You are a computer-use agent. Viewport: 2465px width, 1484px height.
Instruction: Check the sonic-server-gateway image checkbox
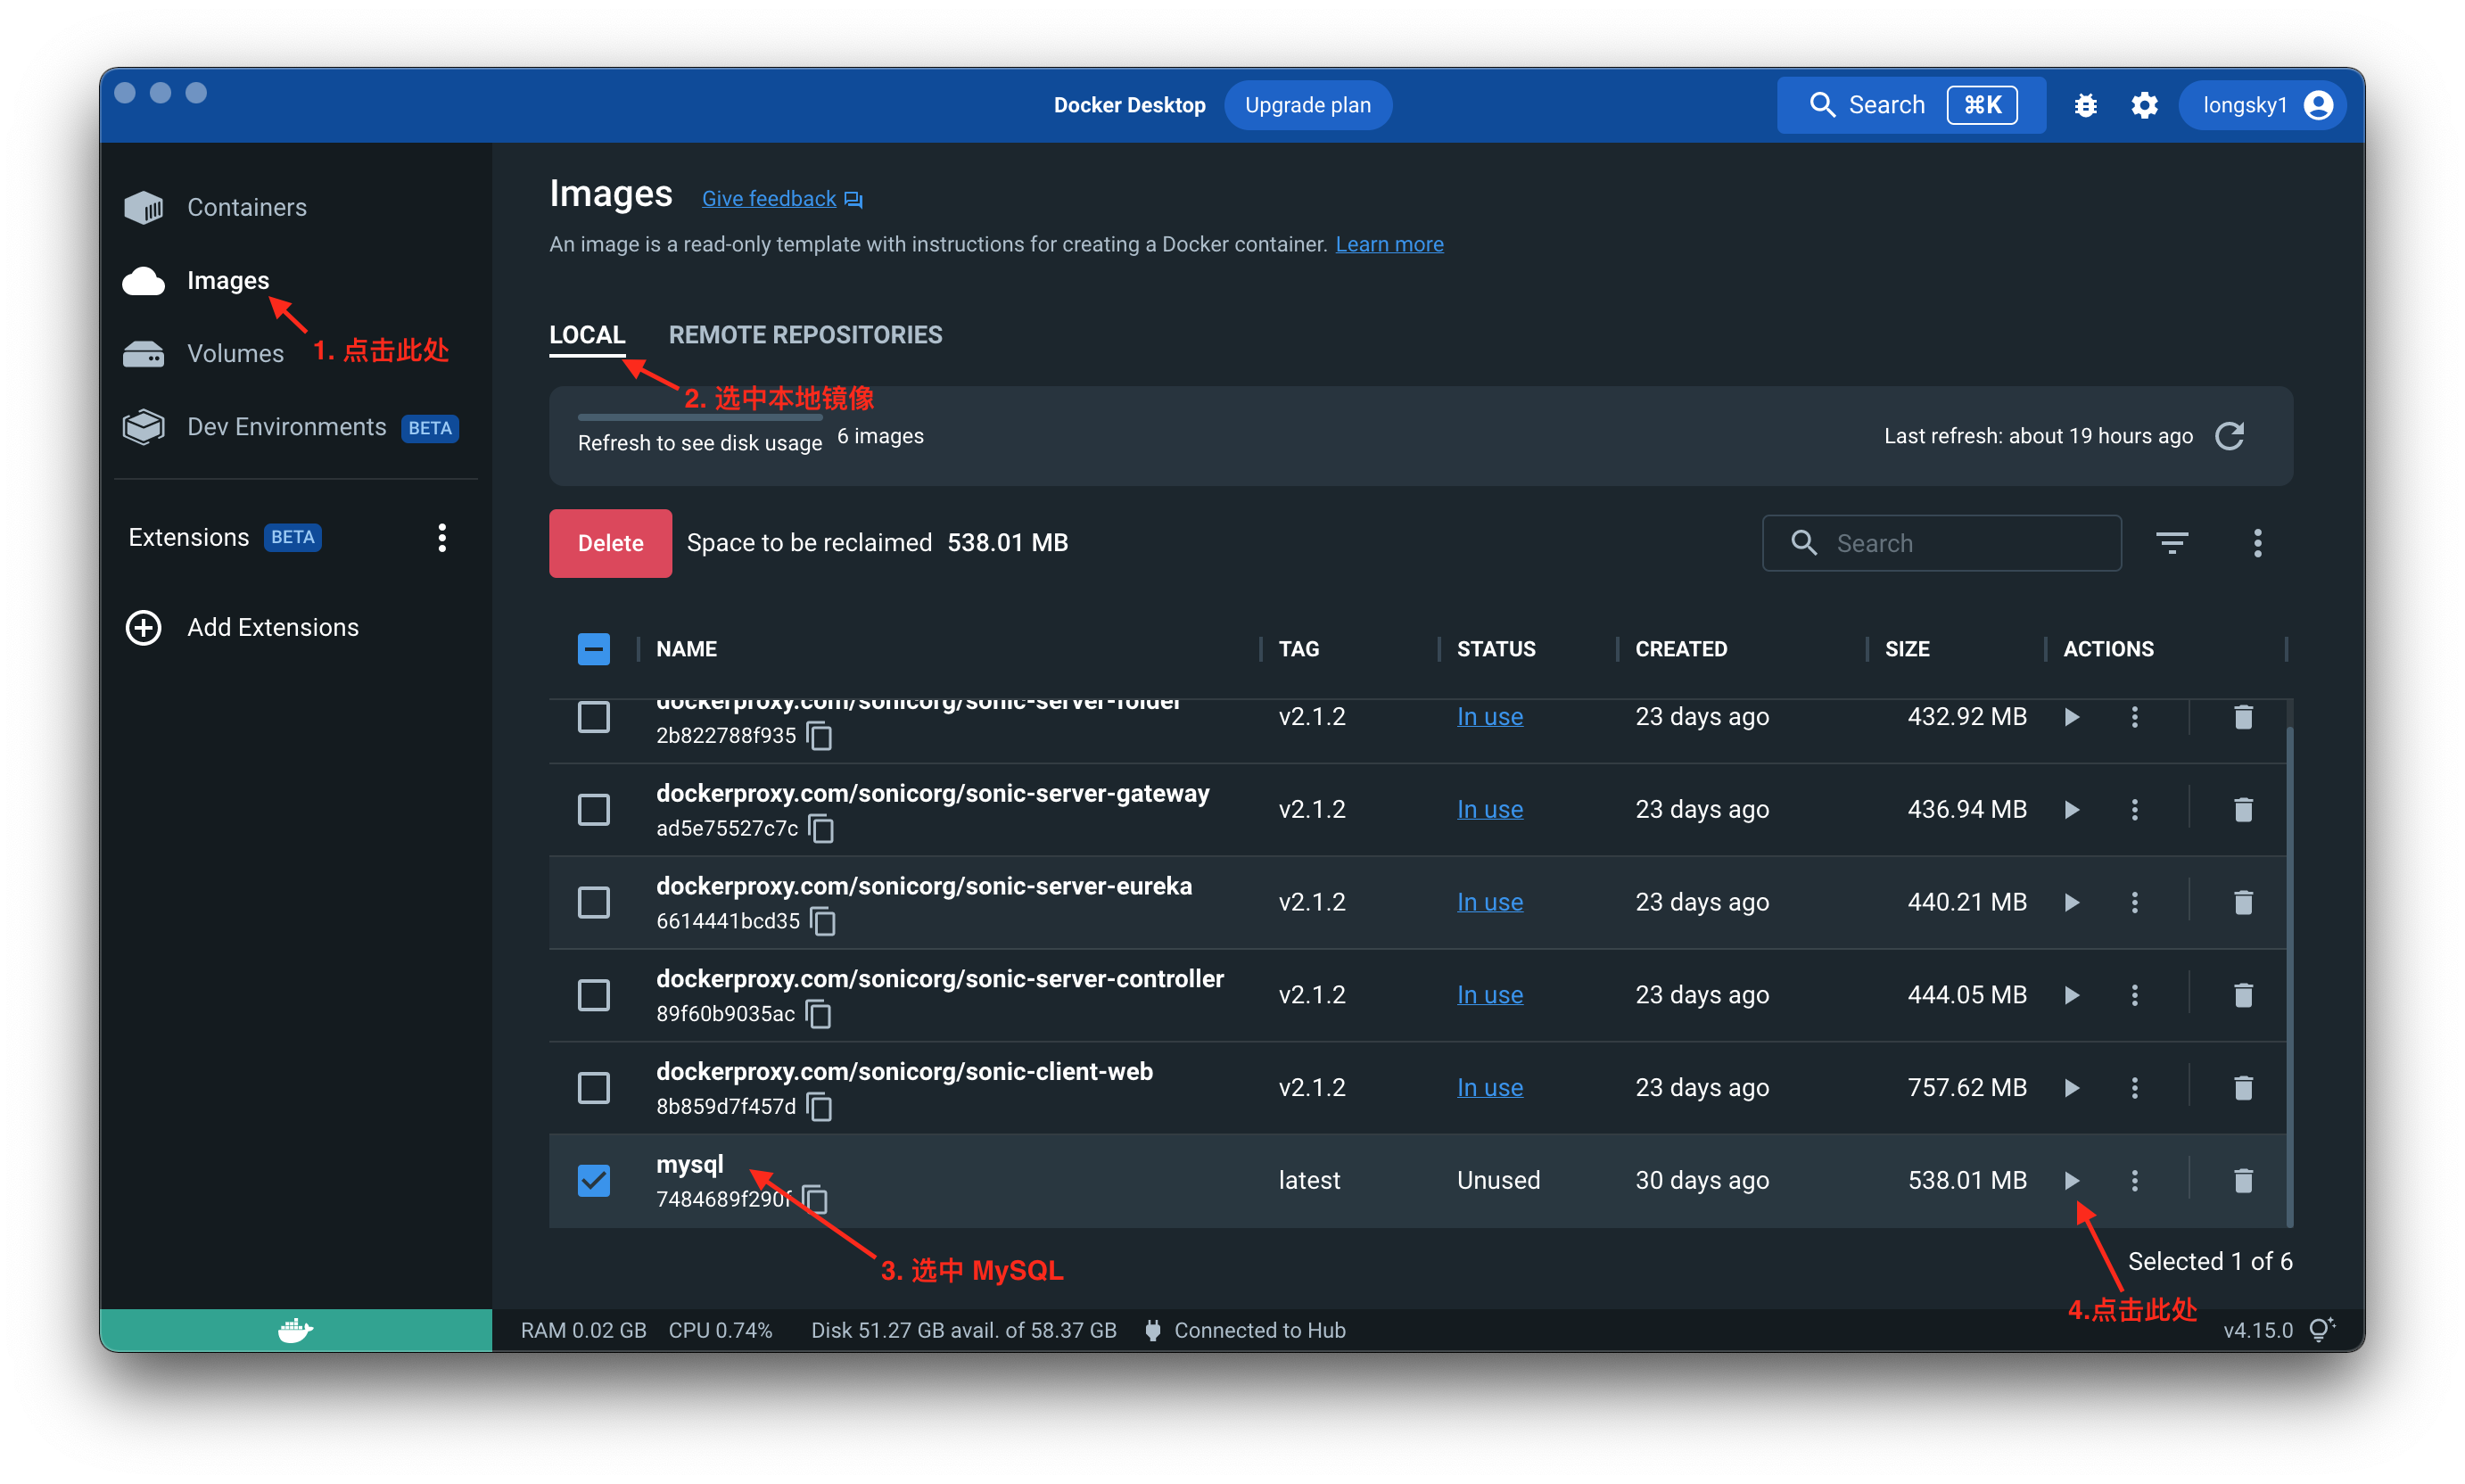tap(593, 809)
